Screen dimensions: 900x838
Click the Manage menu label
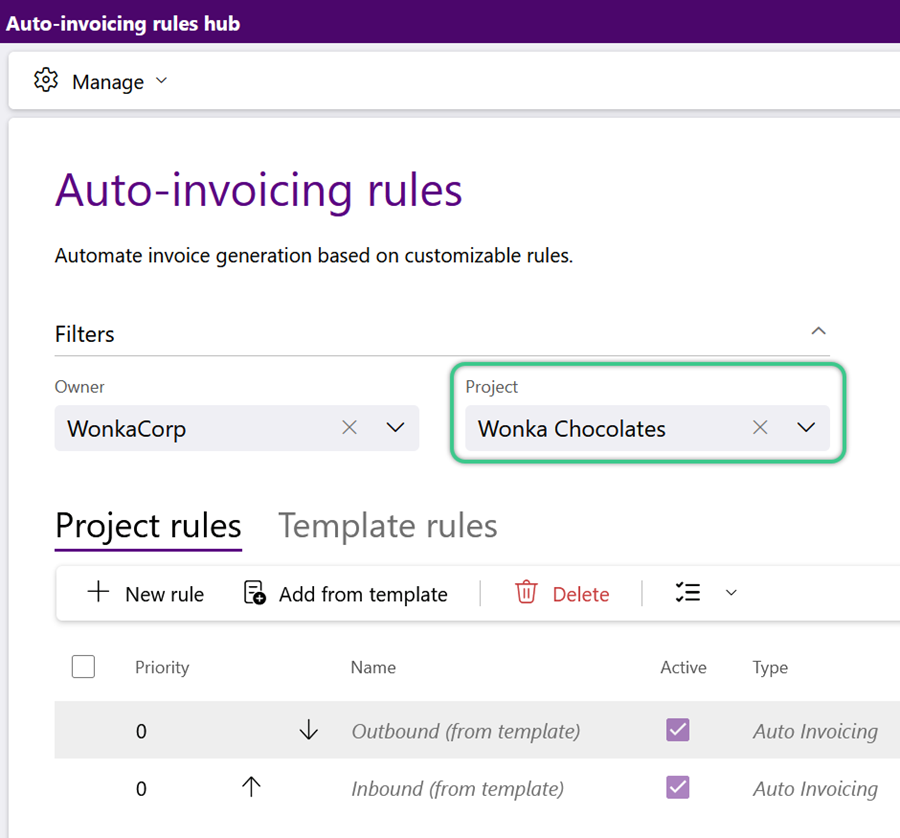coord(108,82)
